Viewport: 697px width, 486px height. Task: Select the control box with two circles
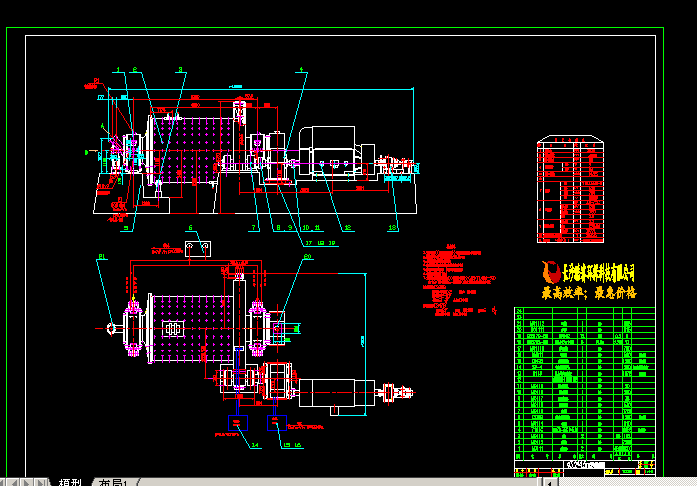coord(198,248)
